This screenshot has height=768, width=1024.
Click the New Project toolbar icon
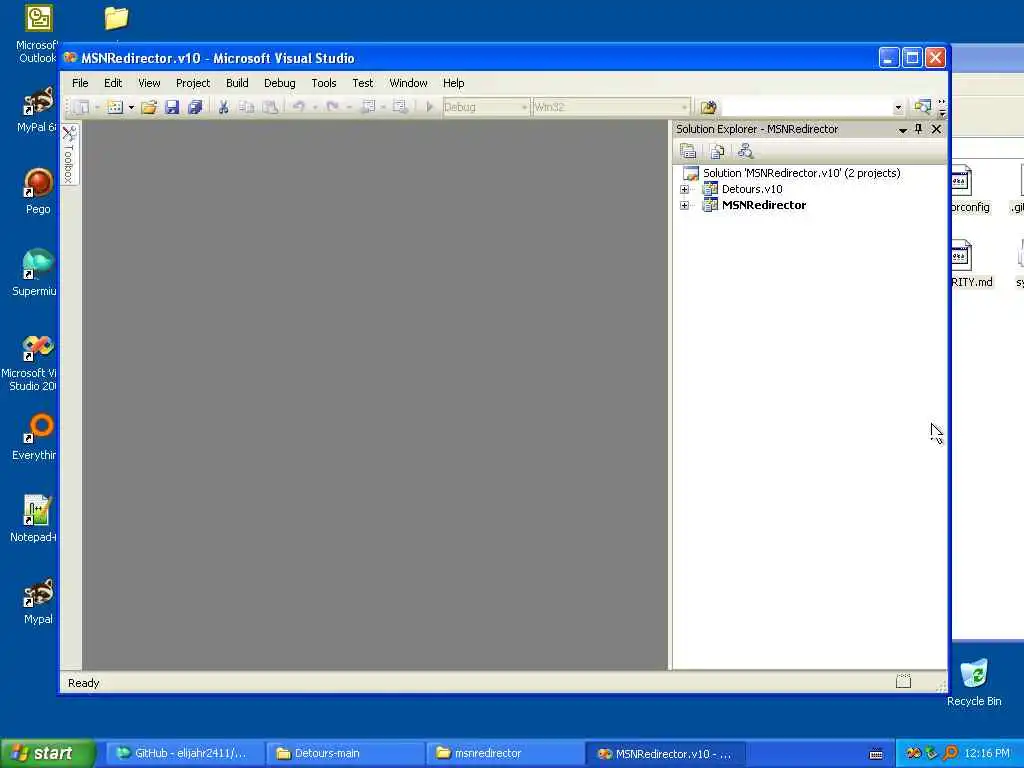82,107
